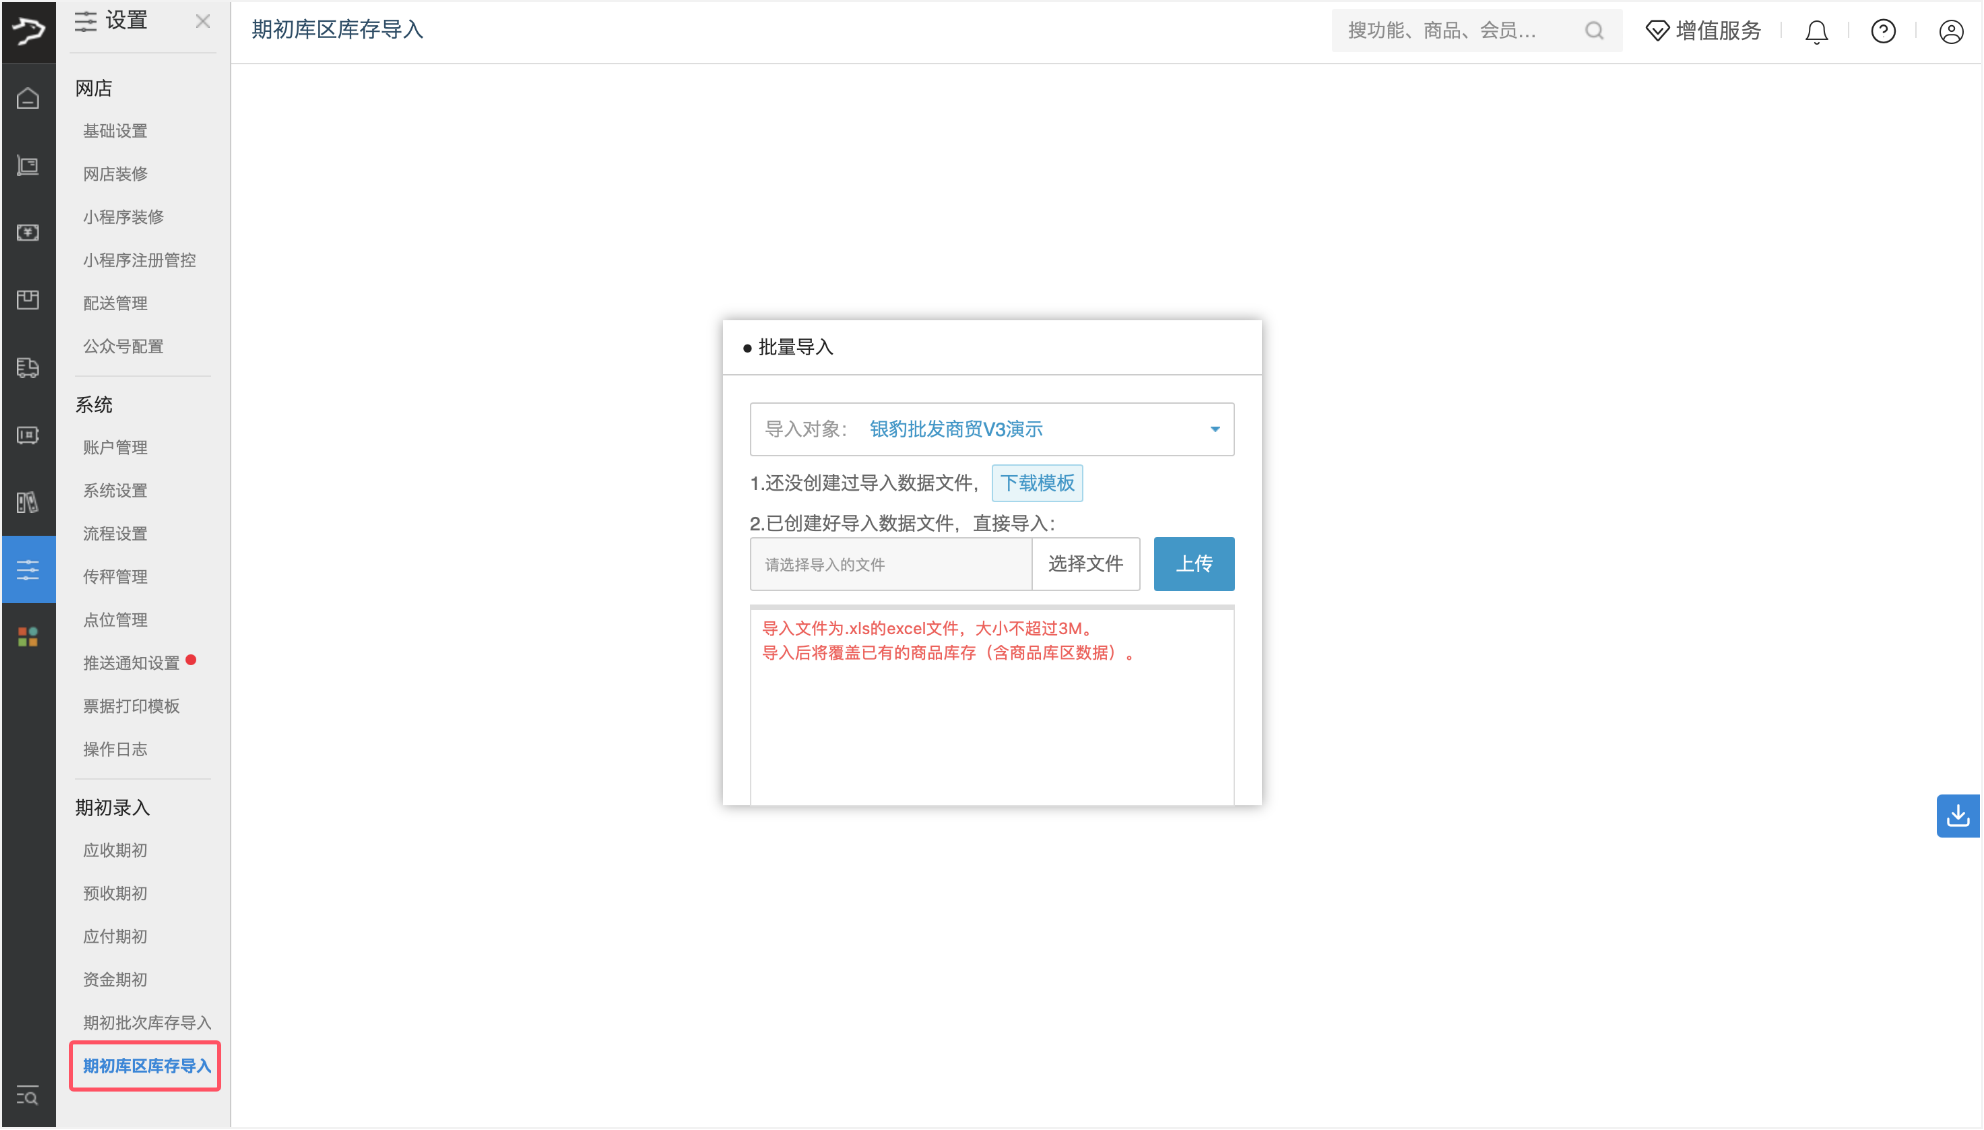Click the 请选择导入的文件 input field

(890, 564)
